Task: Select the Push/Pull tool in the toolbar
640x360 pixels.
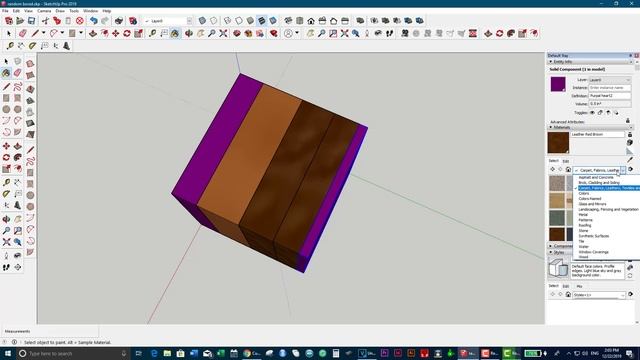Action: coord(93,33)
